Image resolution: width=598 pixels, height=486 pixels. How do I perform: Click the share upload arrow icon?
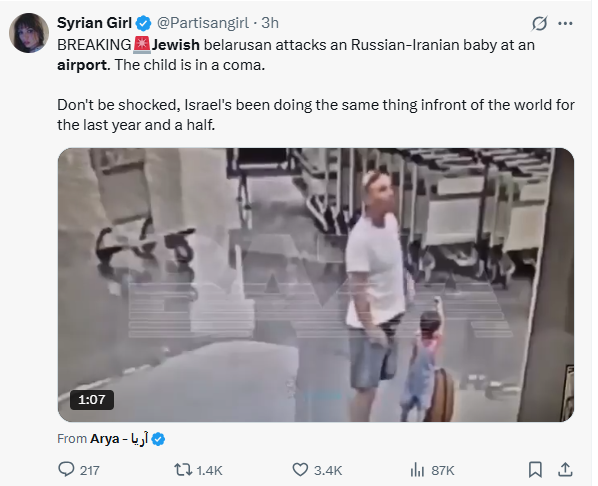coord(565,469)
